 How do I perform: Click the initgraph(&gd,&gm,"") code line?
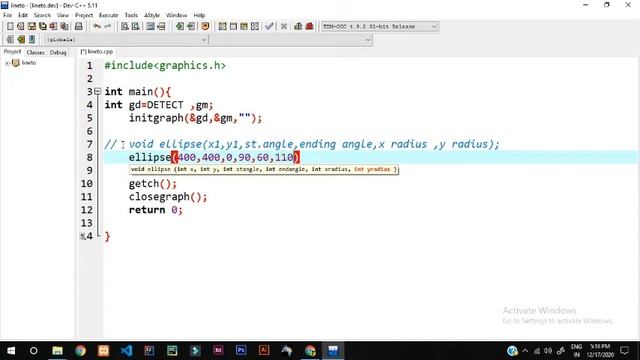[195, 118]
